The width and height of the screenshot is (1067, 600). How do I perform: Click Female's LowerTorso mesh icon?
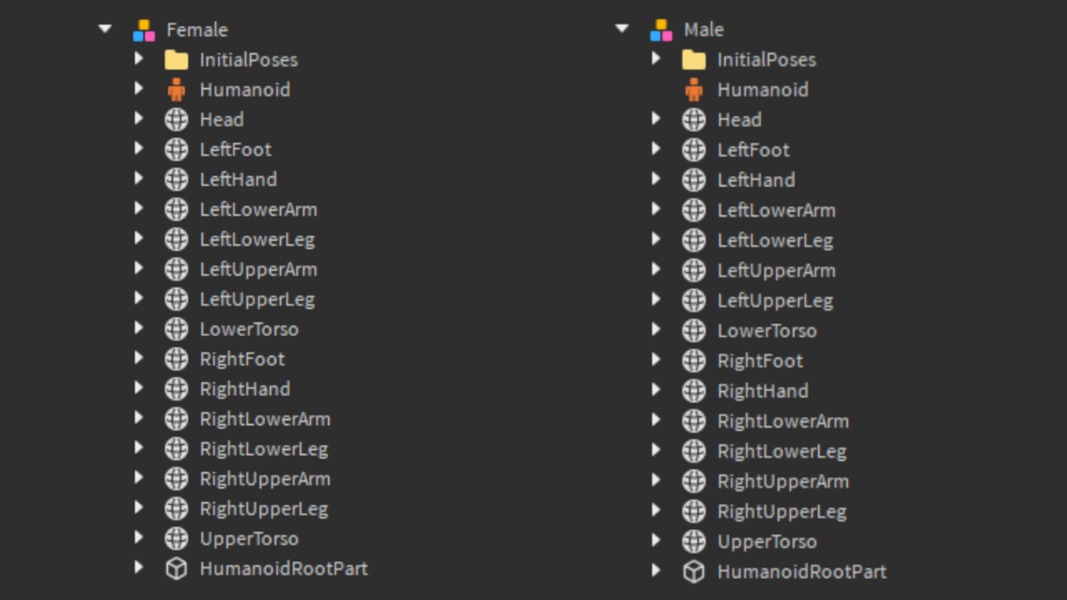(x=176, y=329)
